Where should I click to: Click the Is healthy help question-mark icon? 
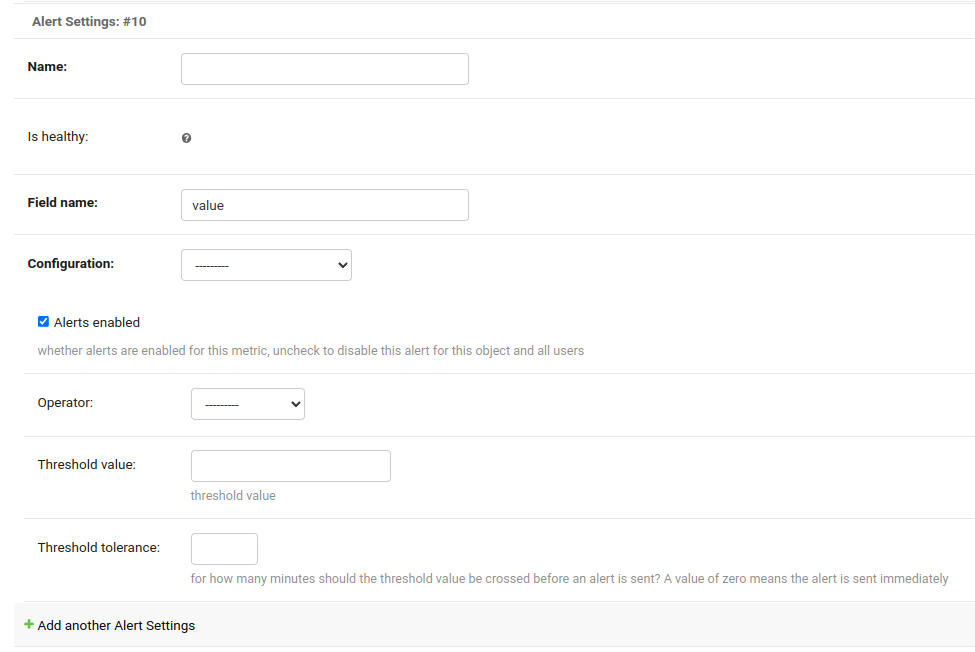pyautogui.click(x=186, y=138)
